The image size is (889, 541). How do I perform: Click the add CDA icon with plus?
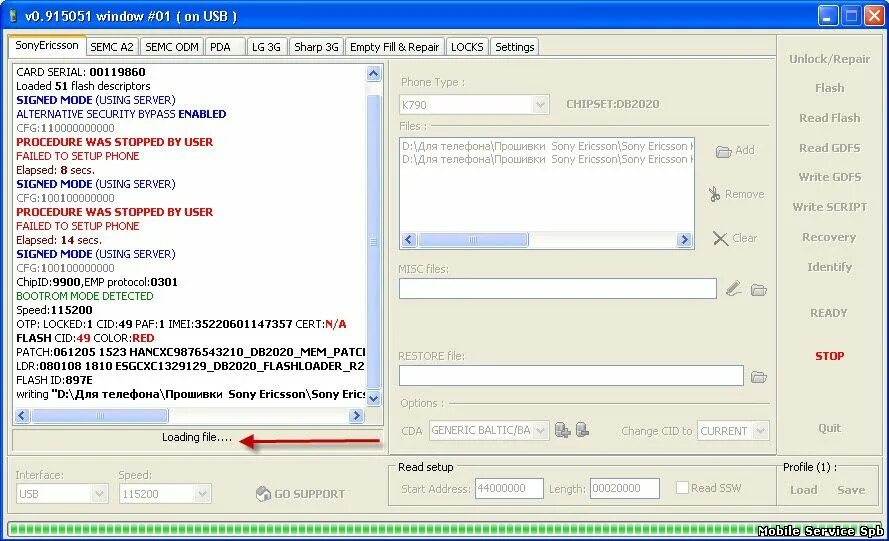(x=562, y=430)
